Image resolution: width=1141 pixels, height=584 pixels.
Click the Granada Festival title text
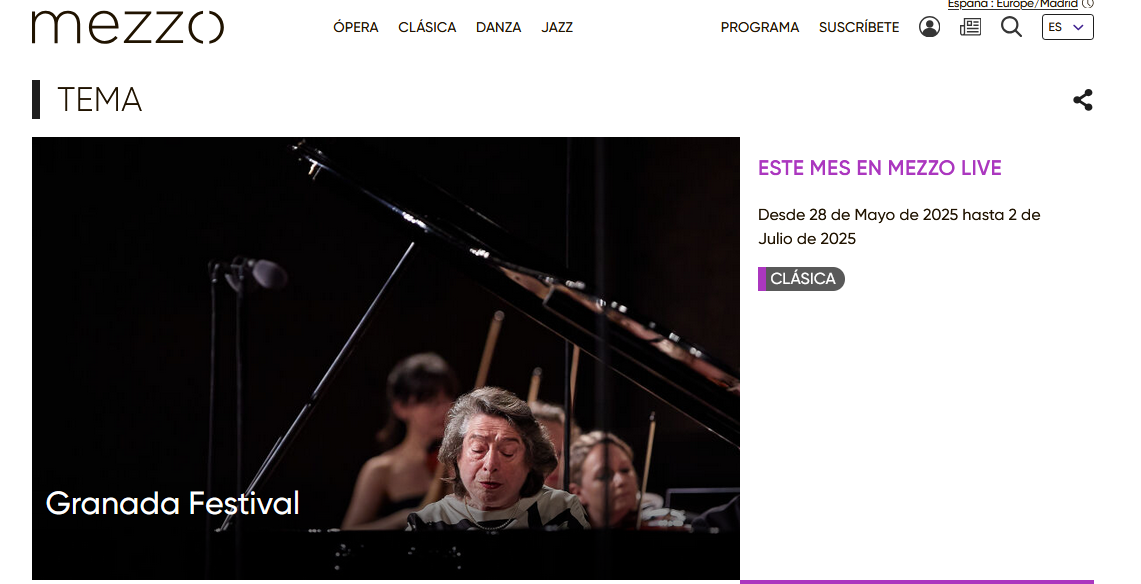point(172,503)
